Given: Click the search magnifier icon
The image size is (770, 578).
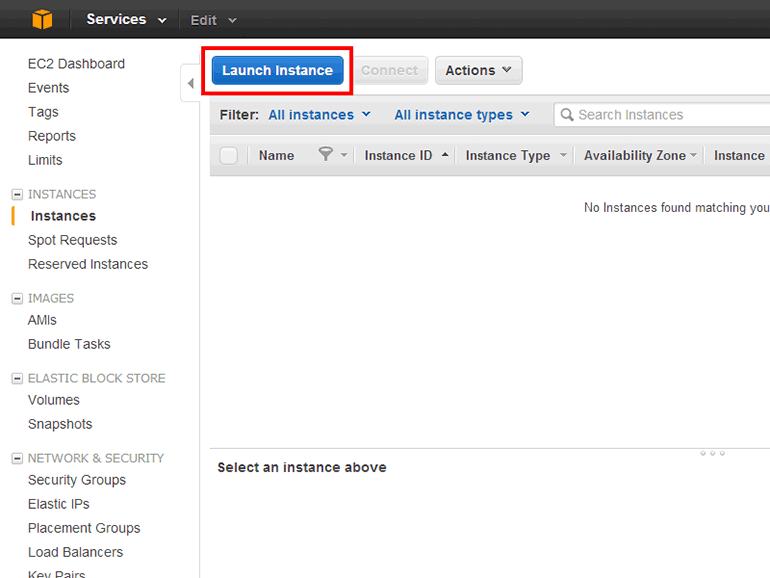Looking at the screenshot, I should coord(567,115).
